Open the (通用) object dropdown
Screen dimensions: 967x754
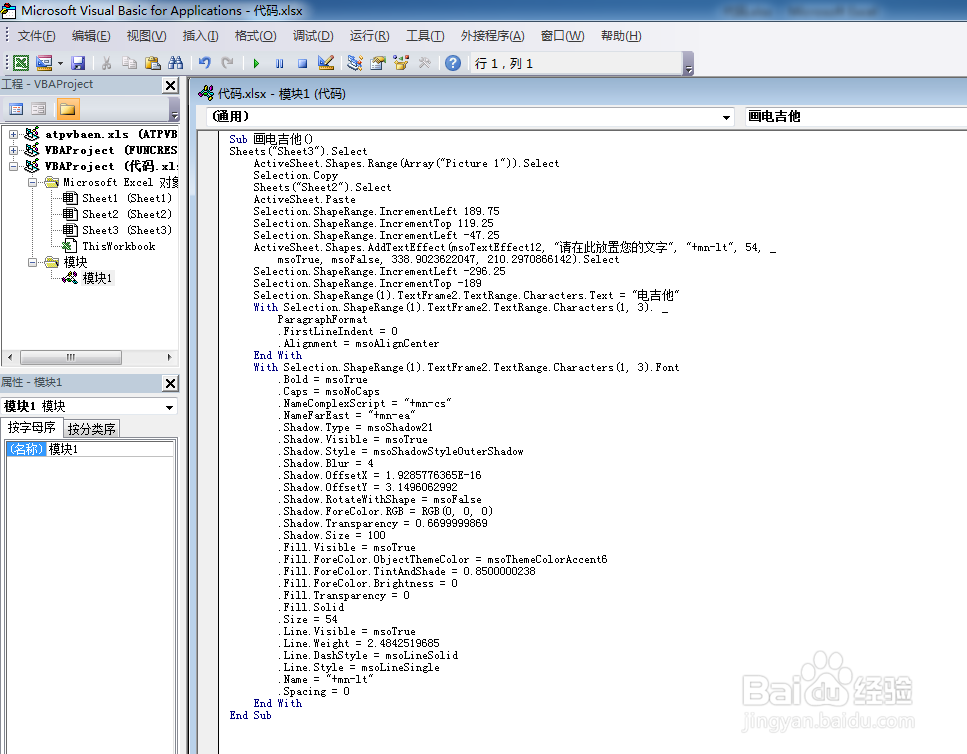[x=726, y=117]
